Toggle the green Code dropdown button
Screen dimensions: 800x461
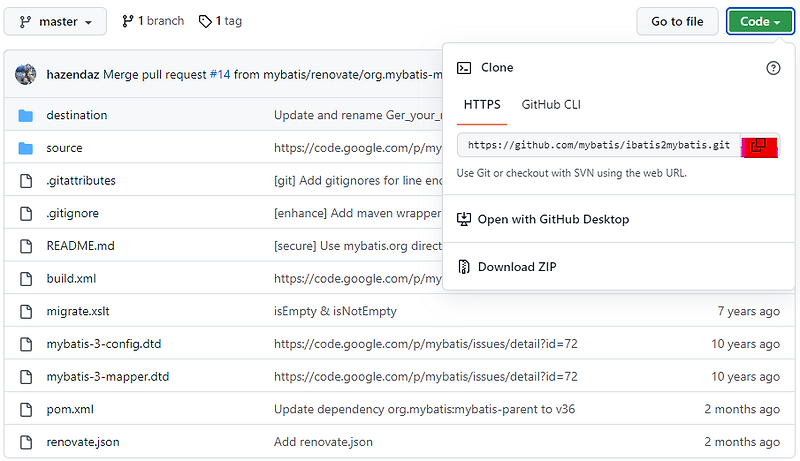point(760,21)
